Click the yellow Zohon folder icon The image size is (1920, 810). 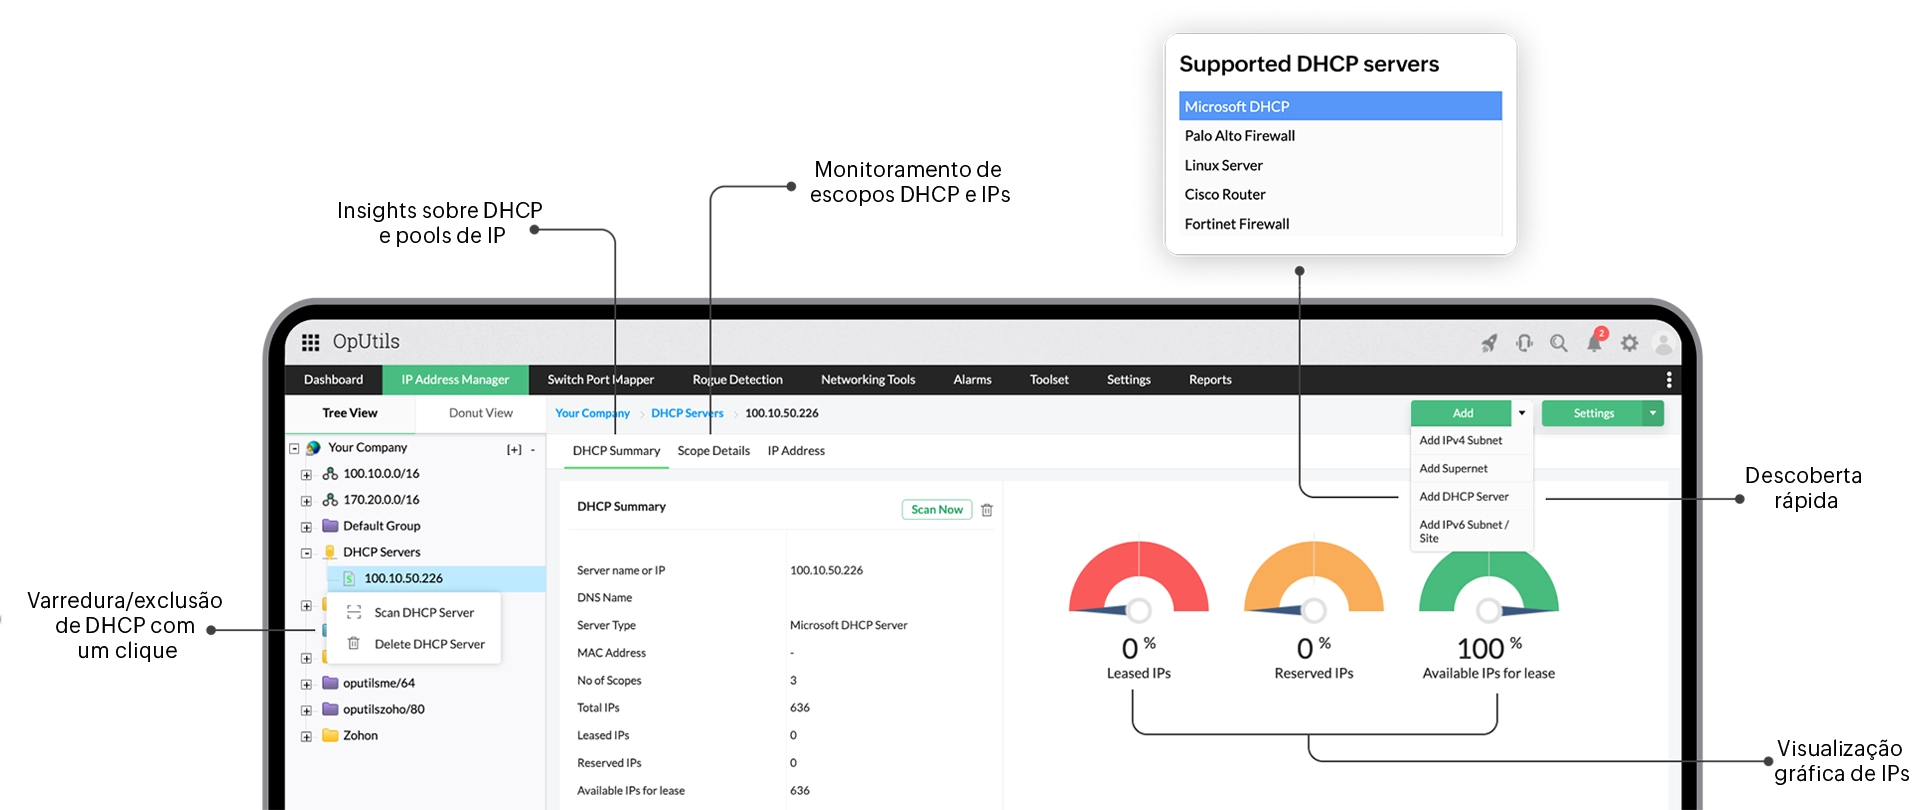[330, 735]
